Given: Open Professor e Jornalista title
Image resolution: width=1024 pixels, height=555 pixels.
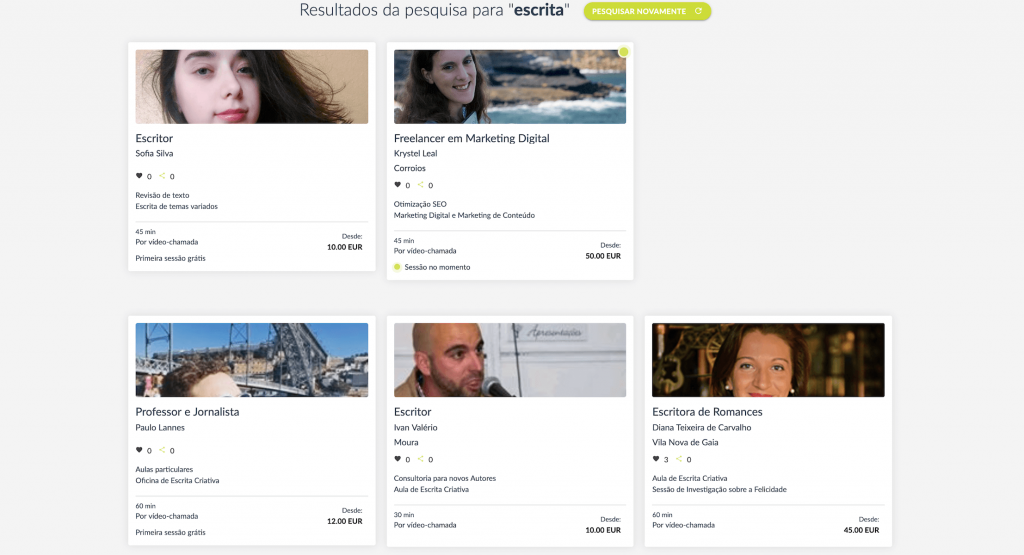Looking at the screenshot, I should 187,412.
